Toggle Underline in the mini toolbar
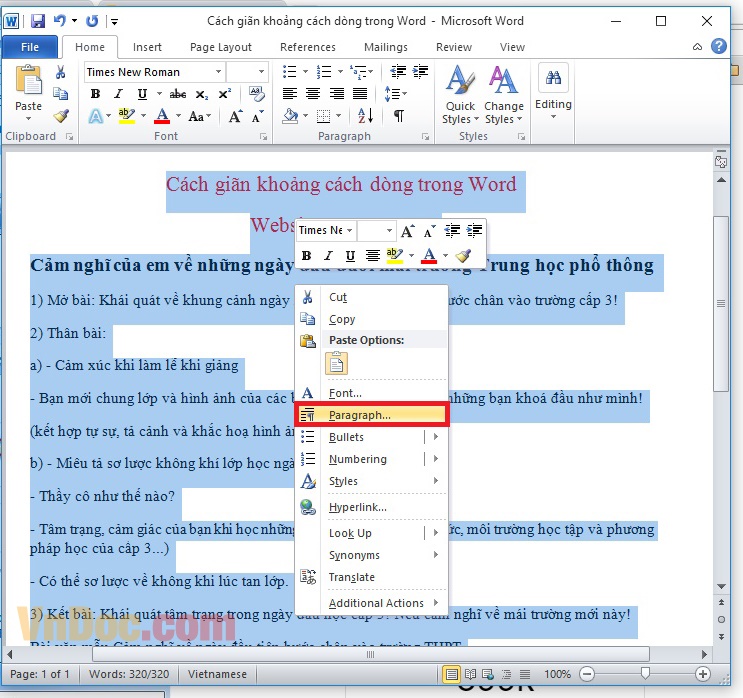The width and height of the screenshot is (743, 698). [x=350, y=256]
